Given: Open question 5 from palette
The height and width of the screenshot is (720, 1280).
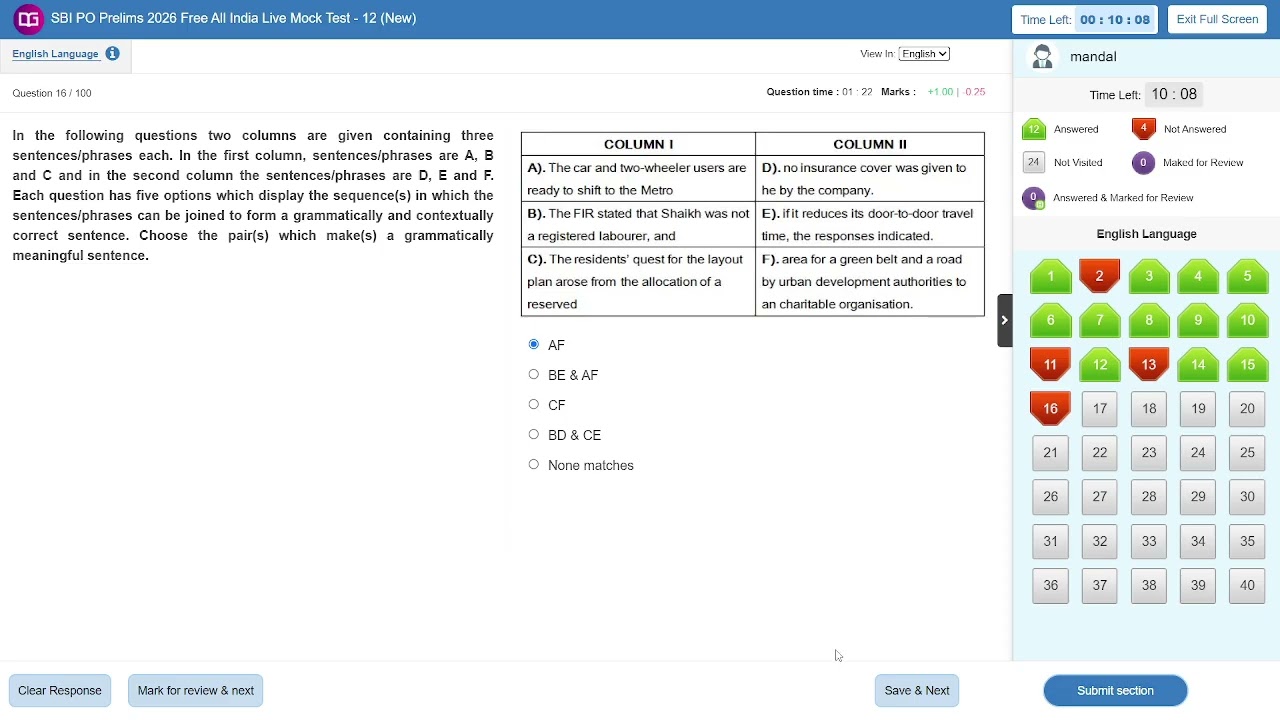Looking at the screenshot, I should [x=1247, y=277].
